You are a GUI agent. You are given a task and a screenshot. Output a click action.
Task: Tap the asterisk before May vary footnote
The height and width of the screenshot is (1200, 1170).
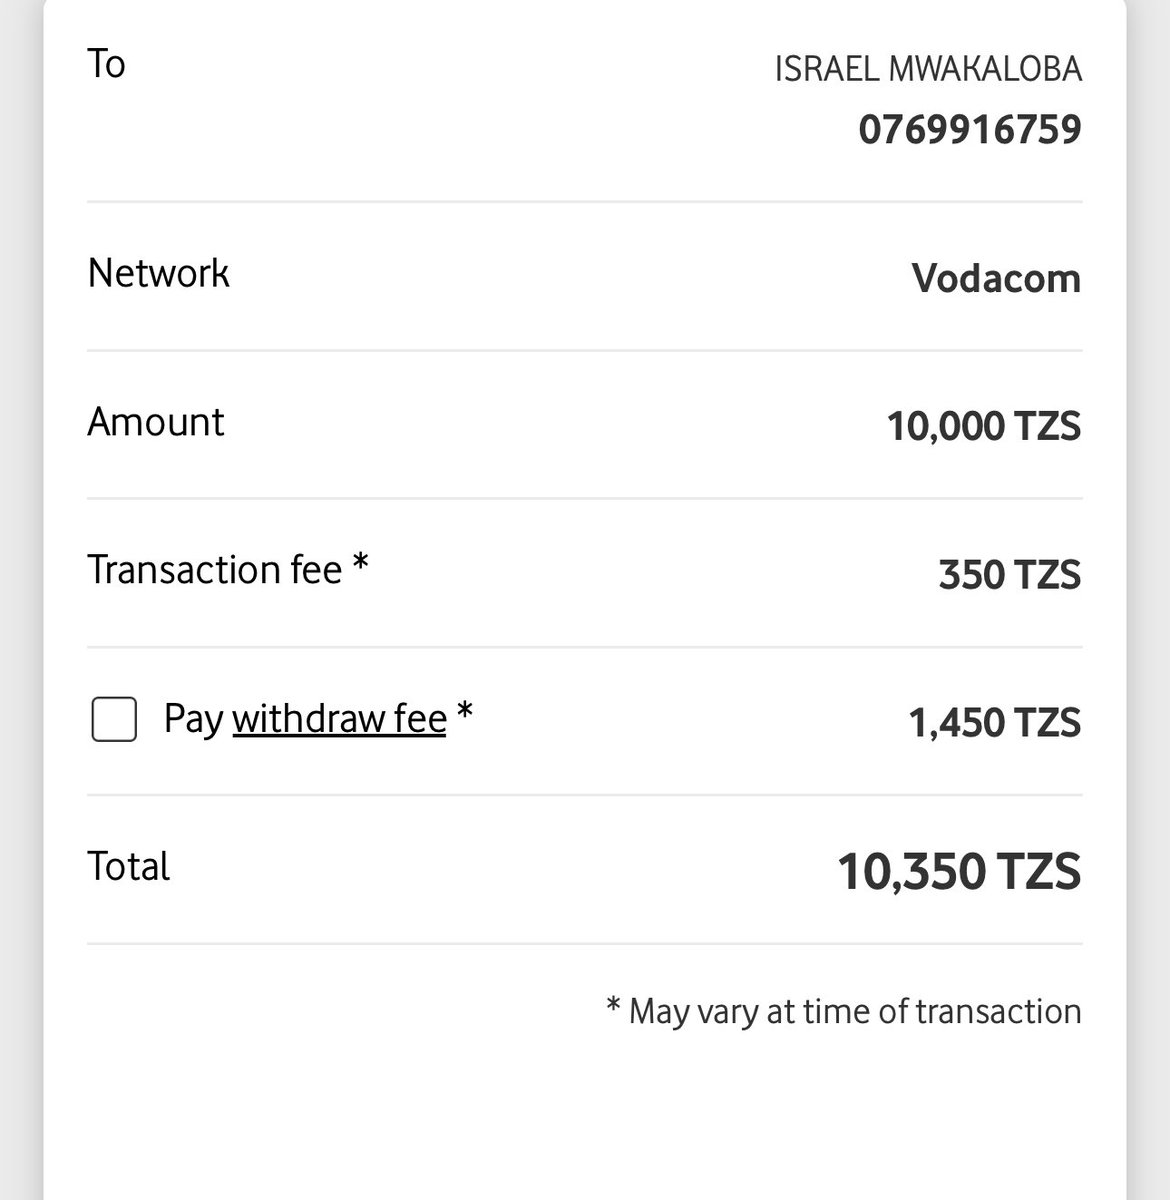614,1006
